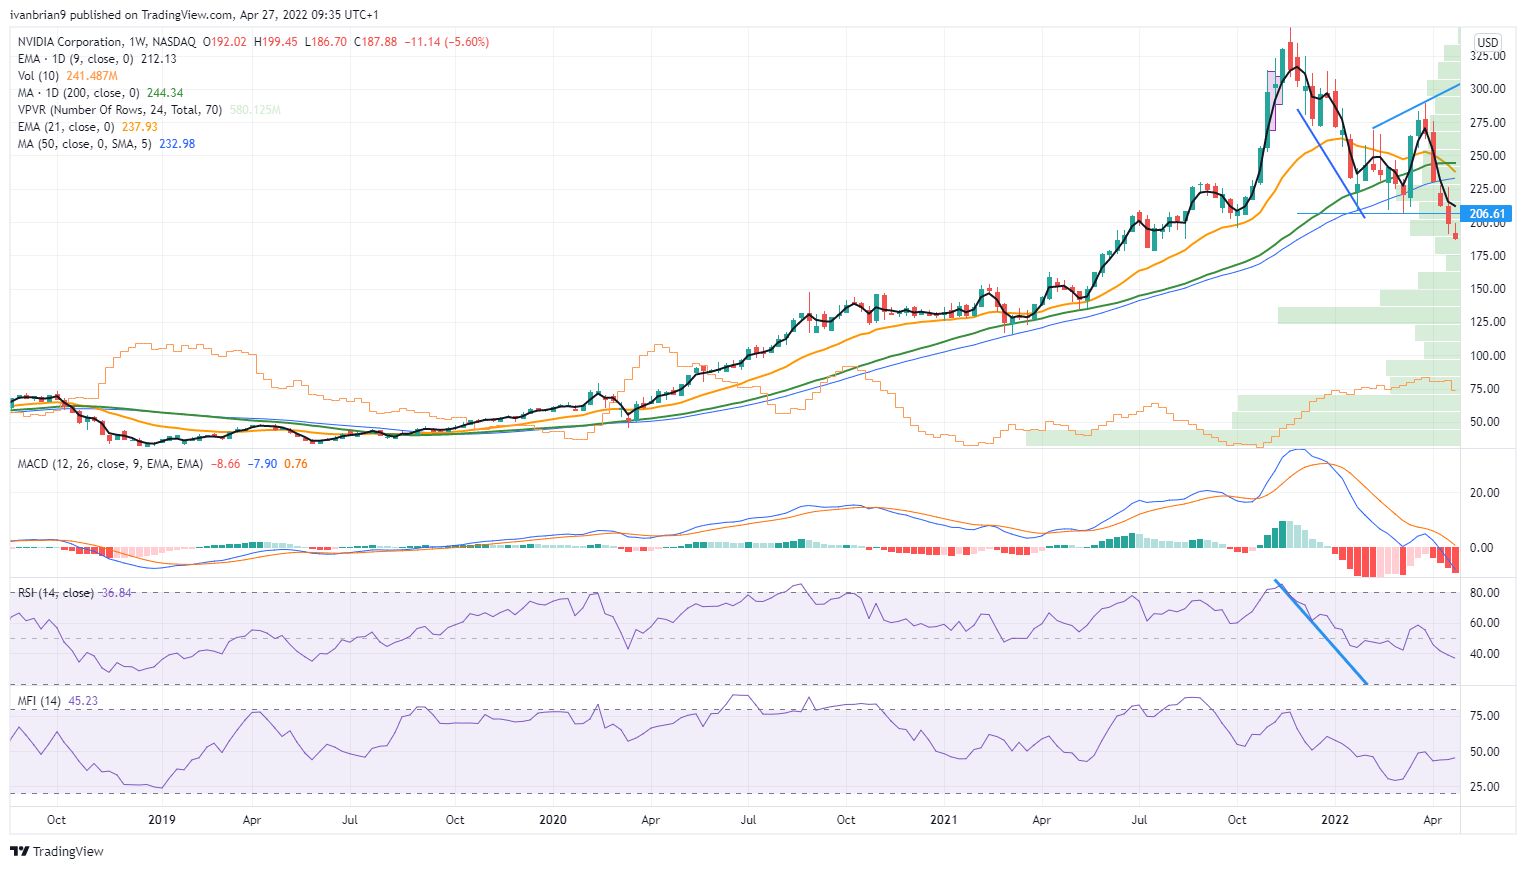Click the EMA (21, close, 0) legend

point(66,127)
